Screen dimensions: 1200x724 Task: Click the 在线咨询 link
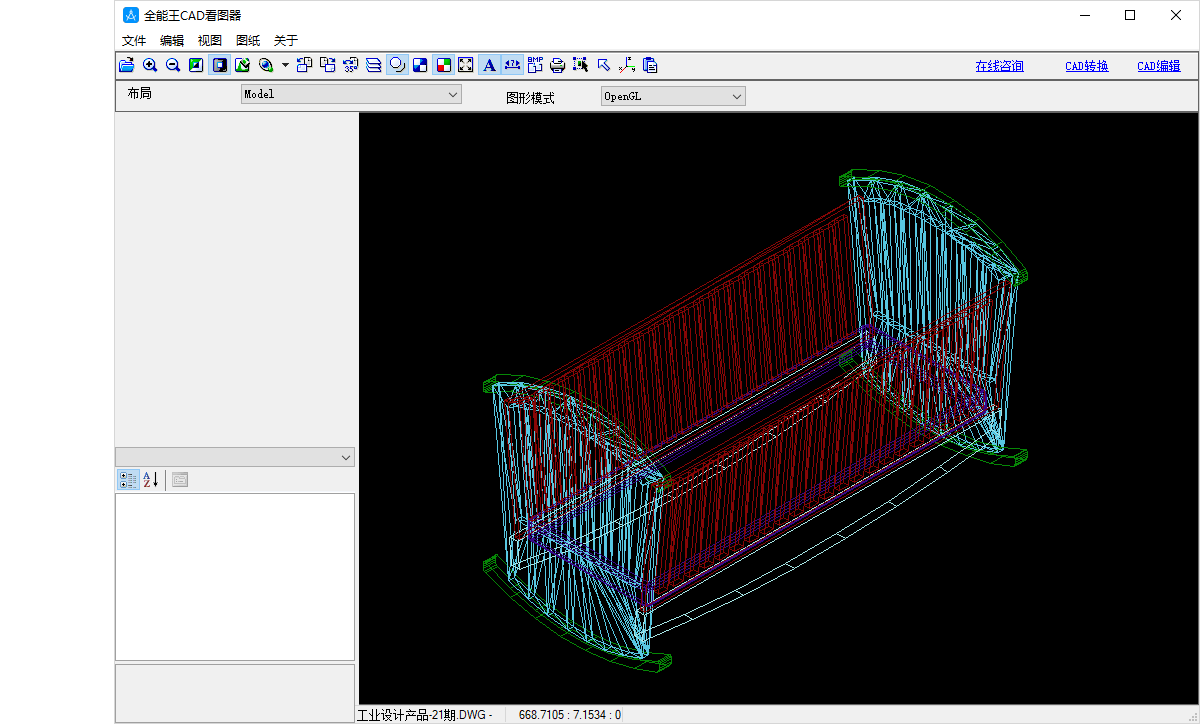coord(999,67)
